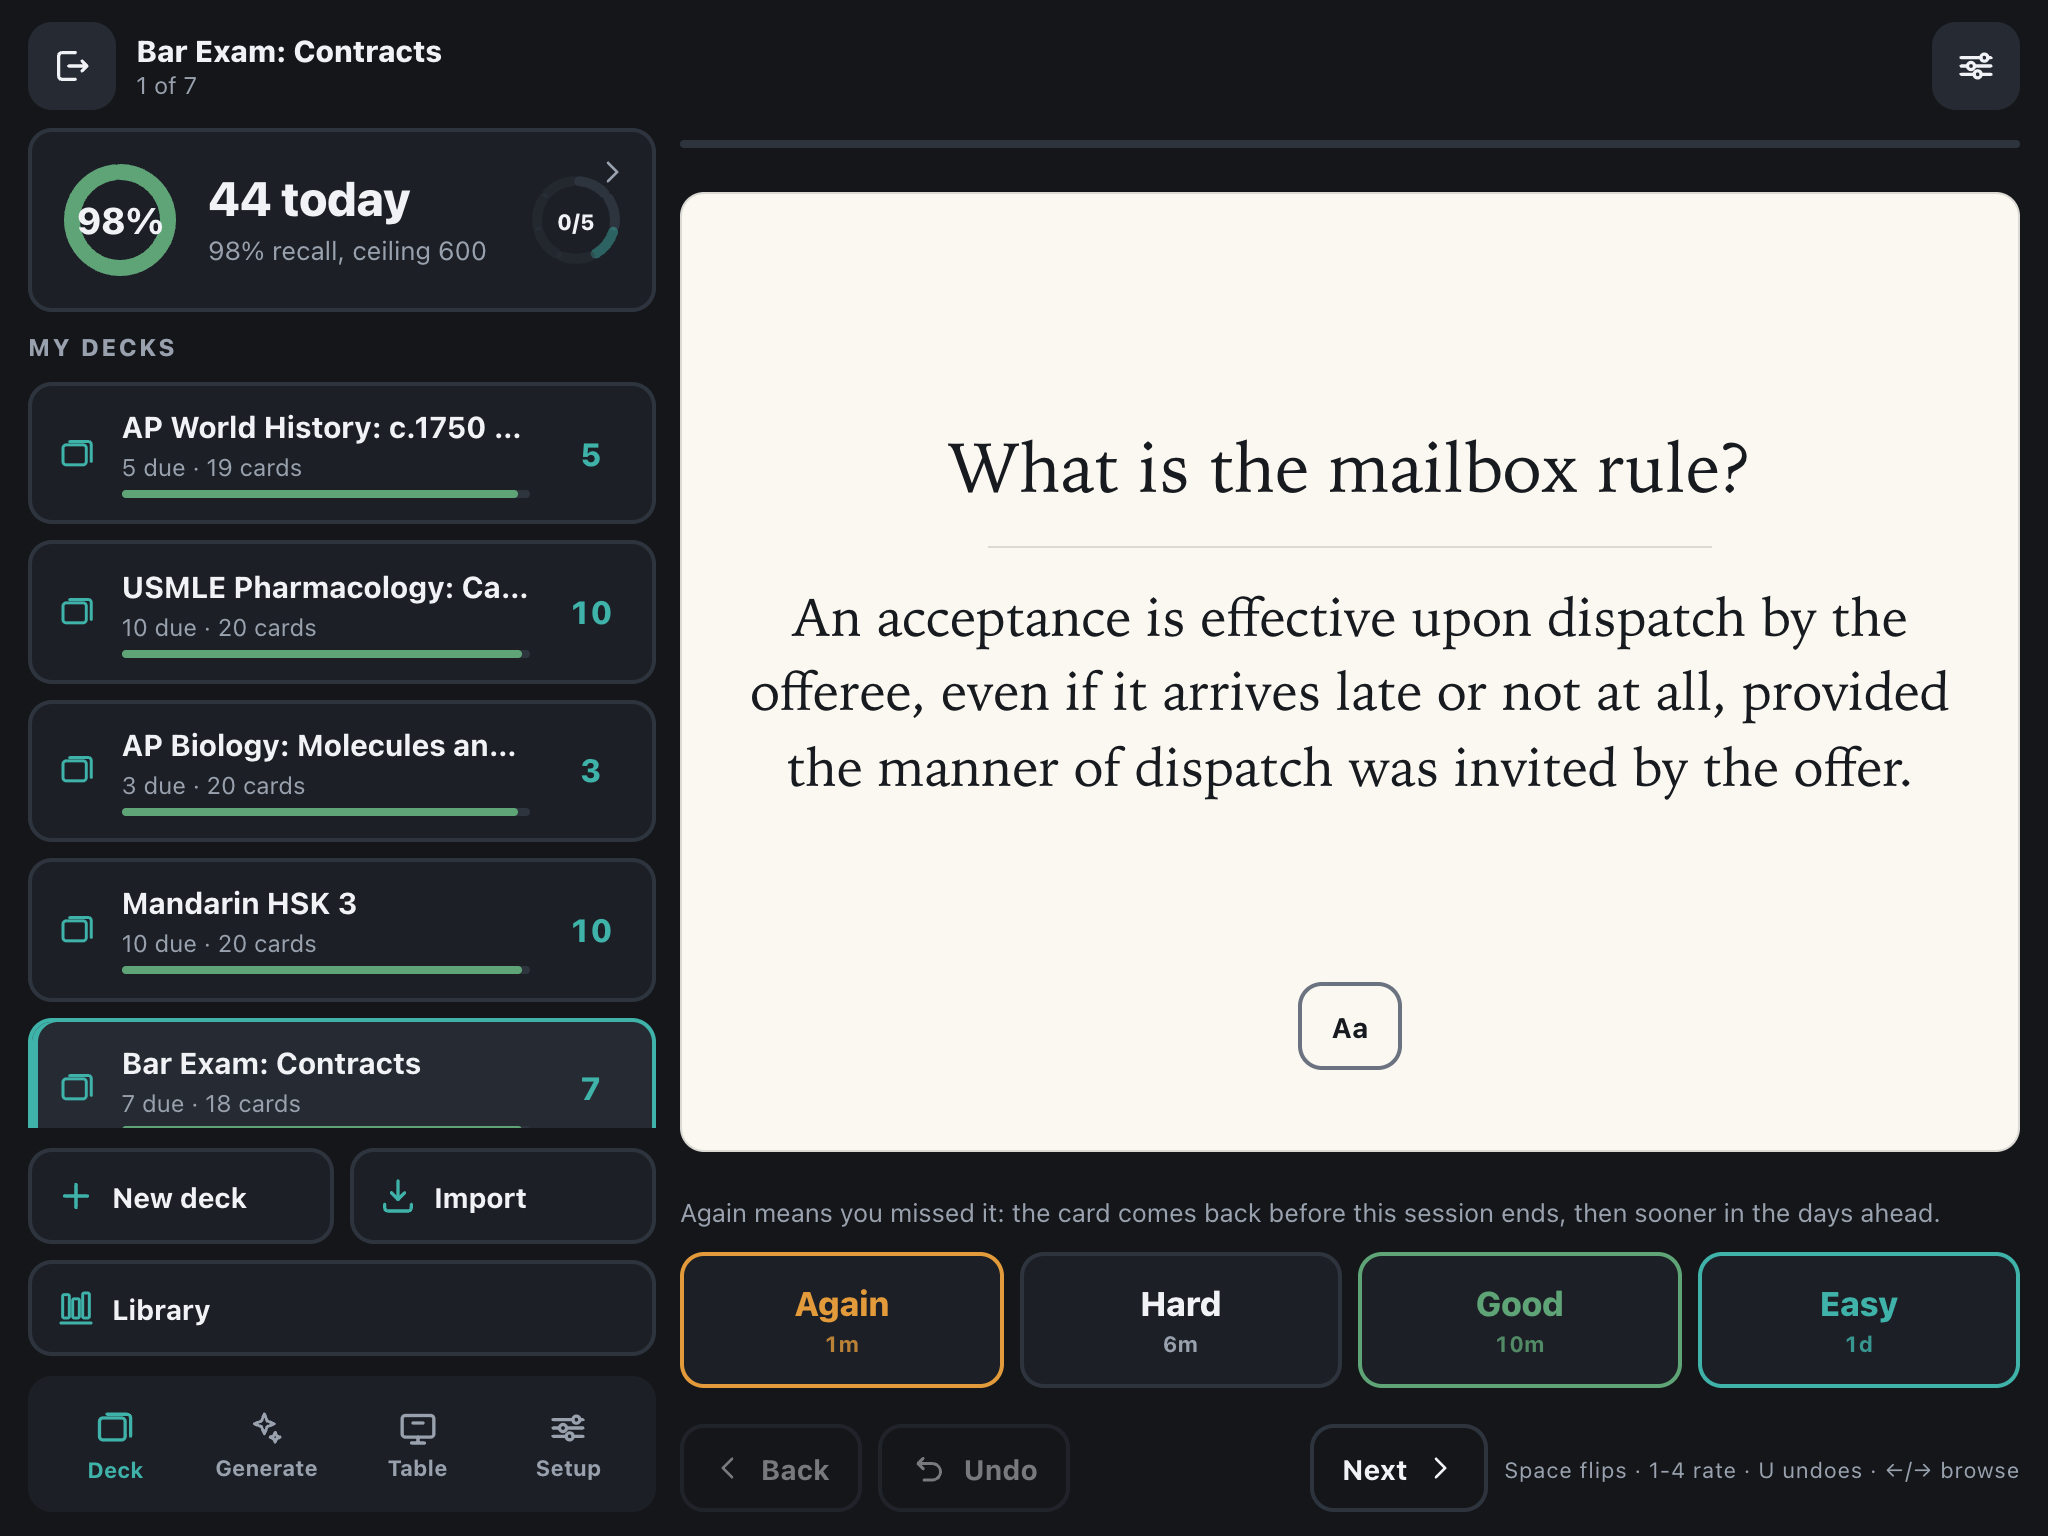Screen dimensions: 2048x1536
Task: Open the Aa font size button
Action: 1350,1027
